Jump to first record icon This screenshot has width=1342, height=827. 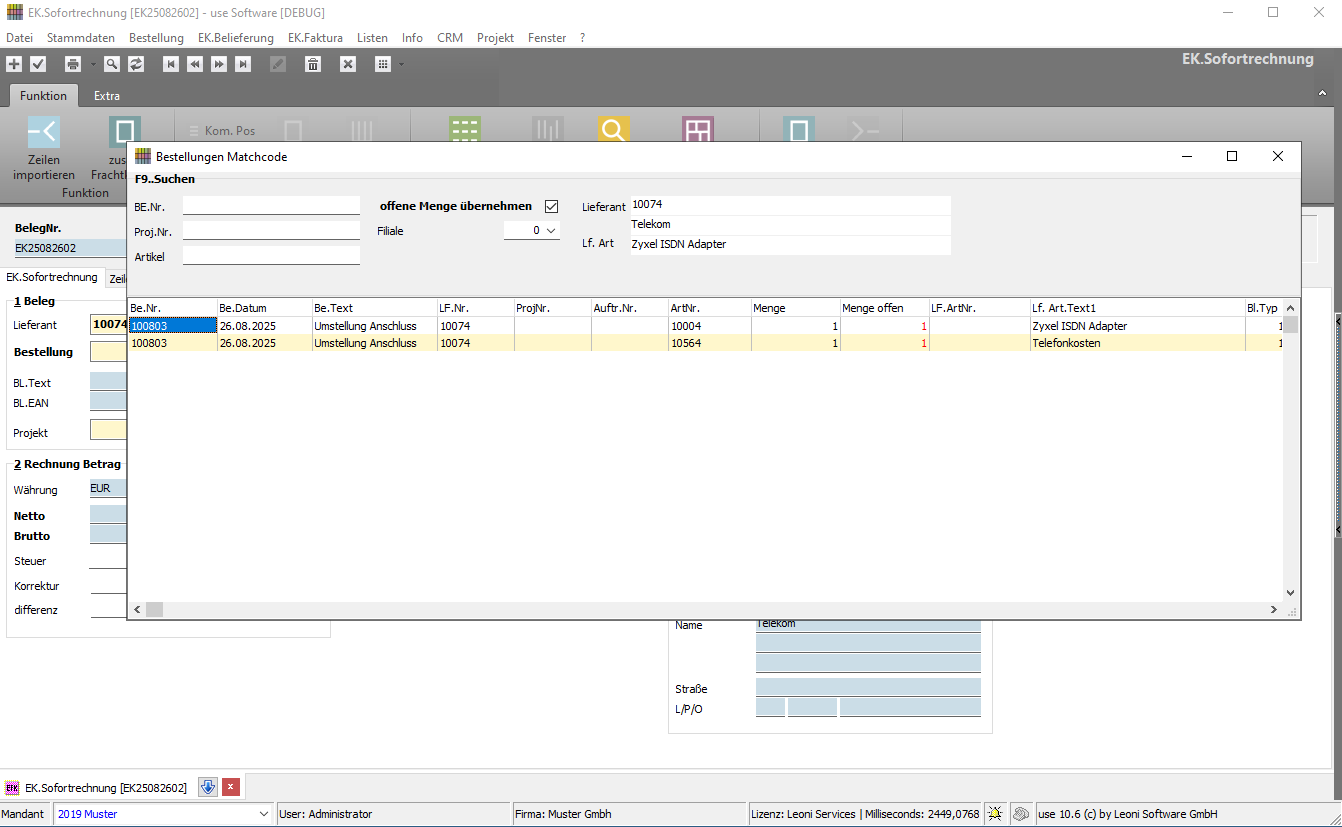coord(171,64)
